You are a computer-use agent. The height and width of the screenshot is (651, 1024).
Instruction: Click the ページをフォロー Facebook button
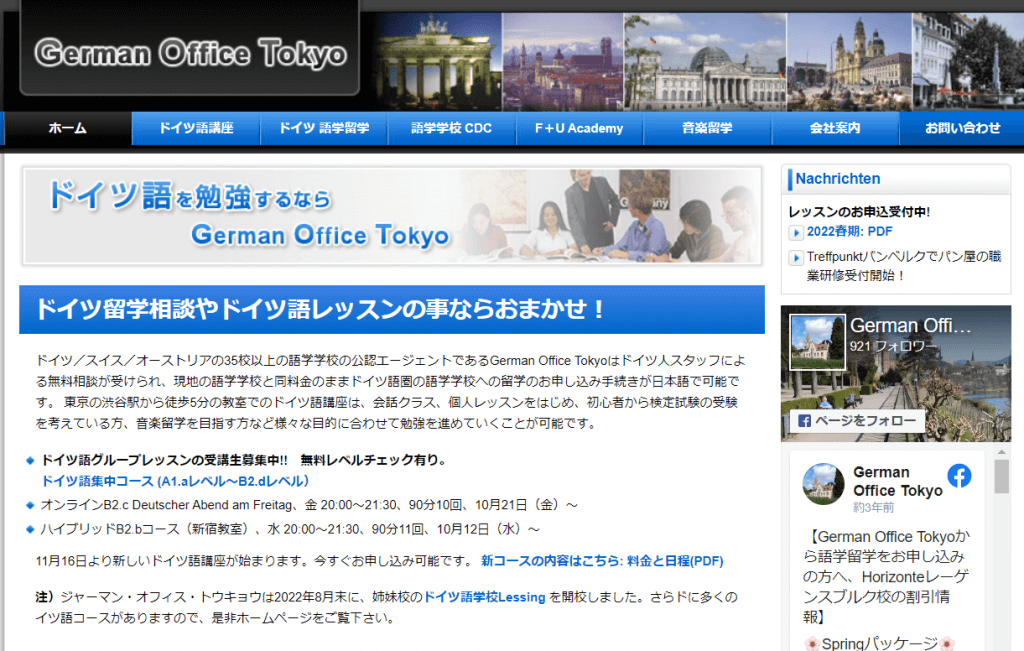pyautogui.click(x=857, y=421)
